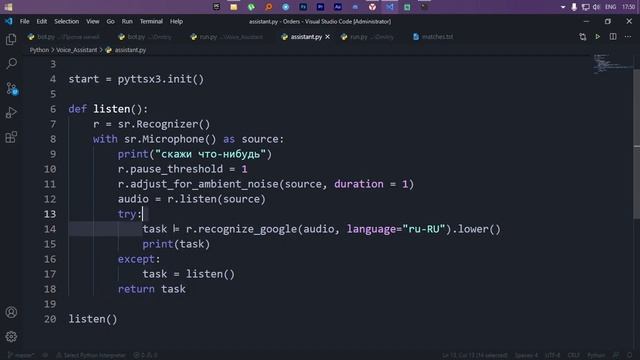
Task: Click the microphone tray icon
Action: (x=574, y=7)
